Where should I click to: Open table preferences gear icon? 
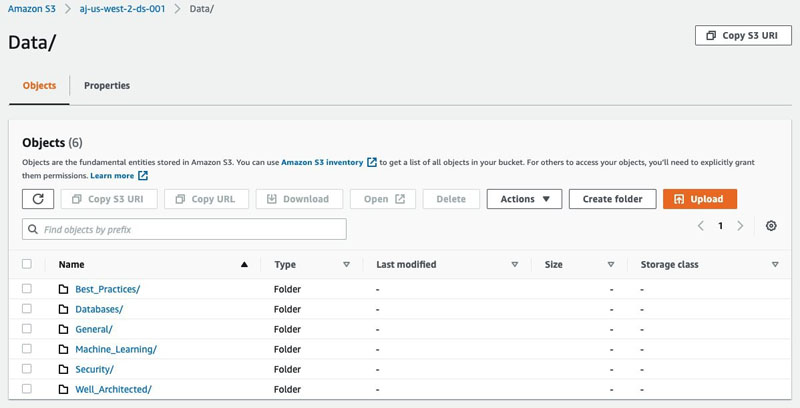[771, 225]
